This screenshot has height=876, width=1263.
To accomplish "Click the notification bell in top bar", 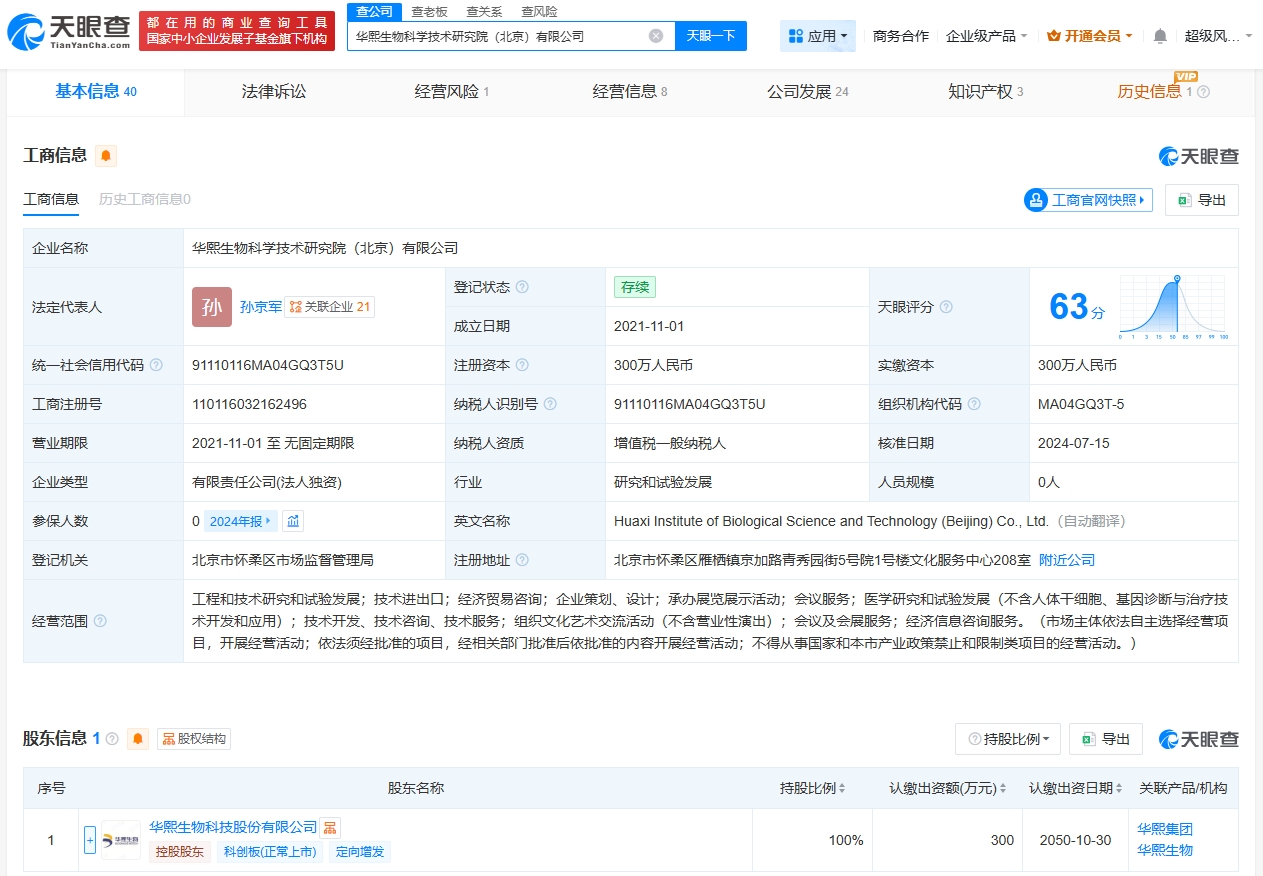I will pyautogui.click(x=1158, y=35).
